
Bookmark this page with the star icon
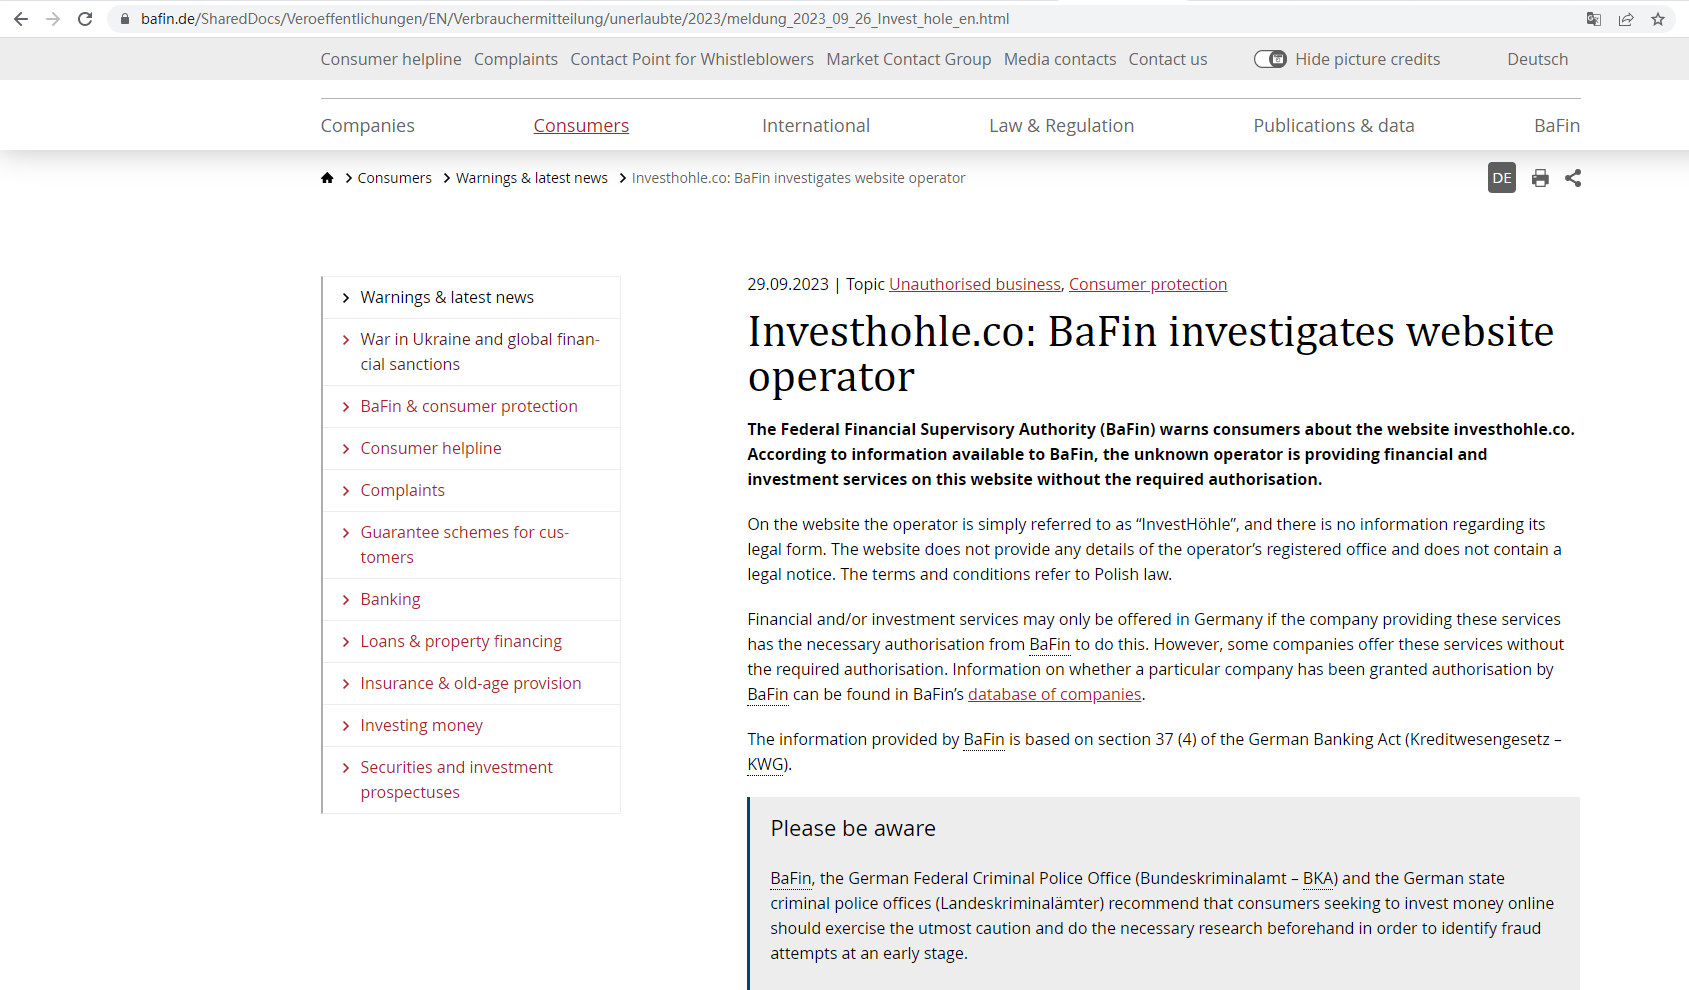(1658, 19)
